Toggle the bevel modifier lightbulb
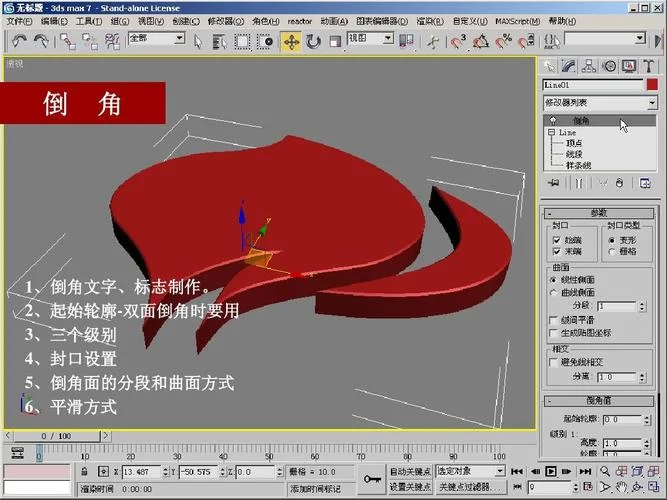The height and width of the screenshot is (500, 667). 553,120
